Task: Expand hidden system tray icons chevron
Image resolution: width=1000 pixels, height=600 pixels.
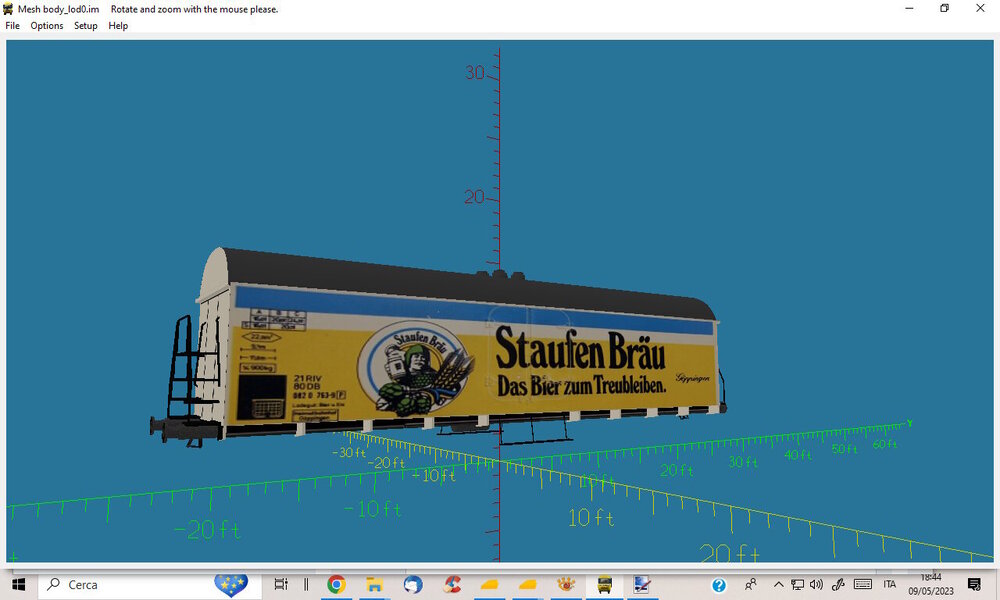Action: click(778, 584)
